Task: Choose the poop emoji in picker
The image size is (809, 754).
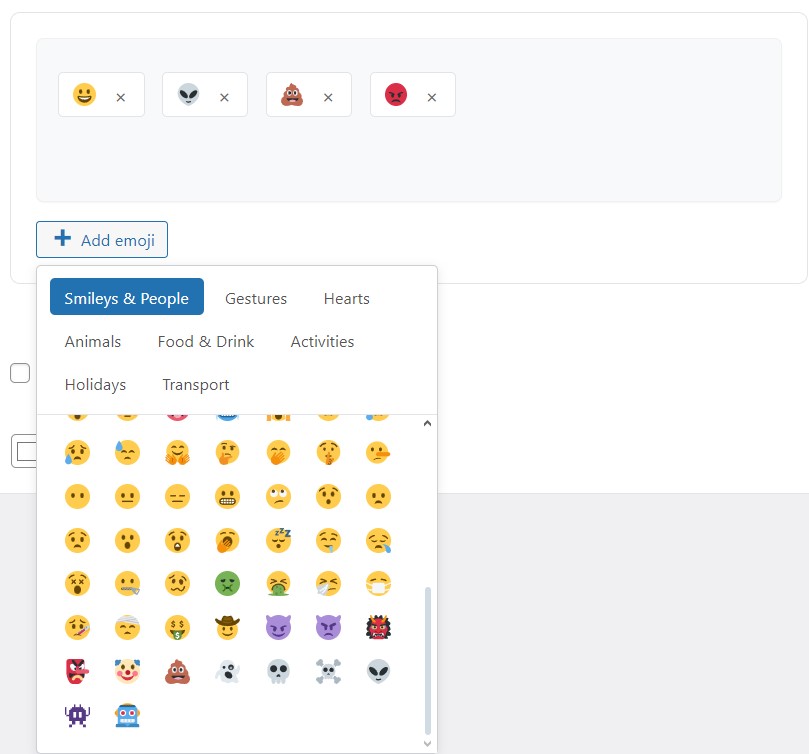Action: [177, 671]
